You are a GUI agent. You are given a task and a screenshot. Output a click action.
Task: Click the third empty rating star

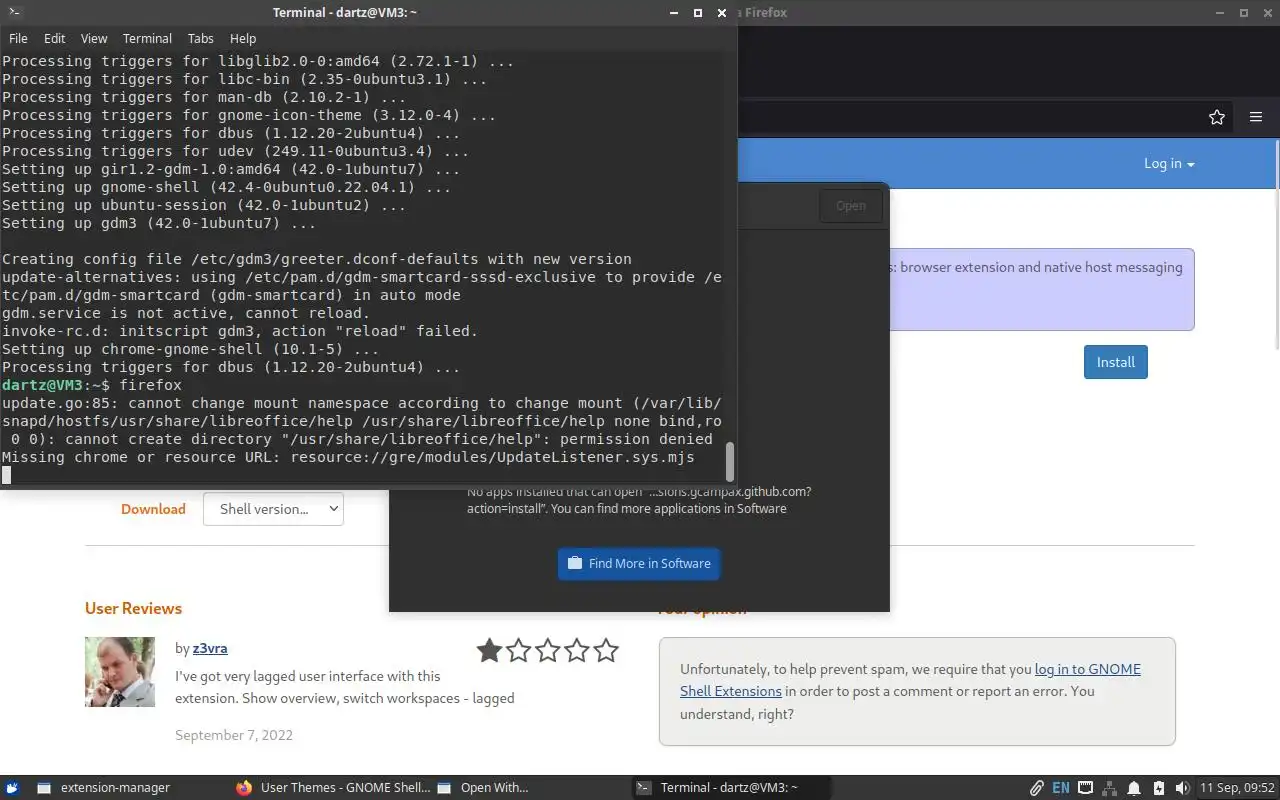pos(548,651)
